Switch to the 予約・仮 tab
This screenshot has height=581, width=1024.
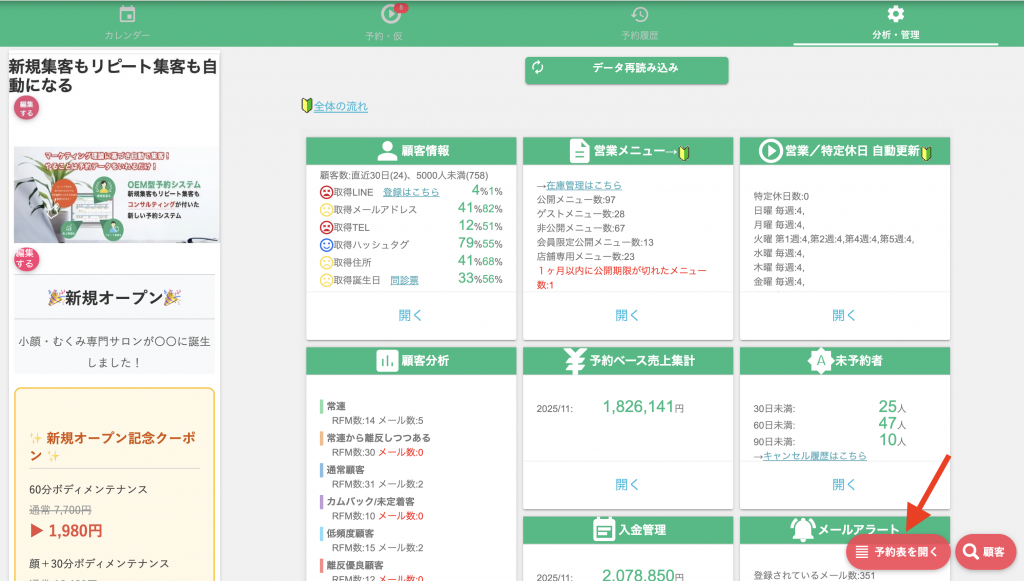click(x=391, y=22)
